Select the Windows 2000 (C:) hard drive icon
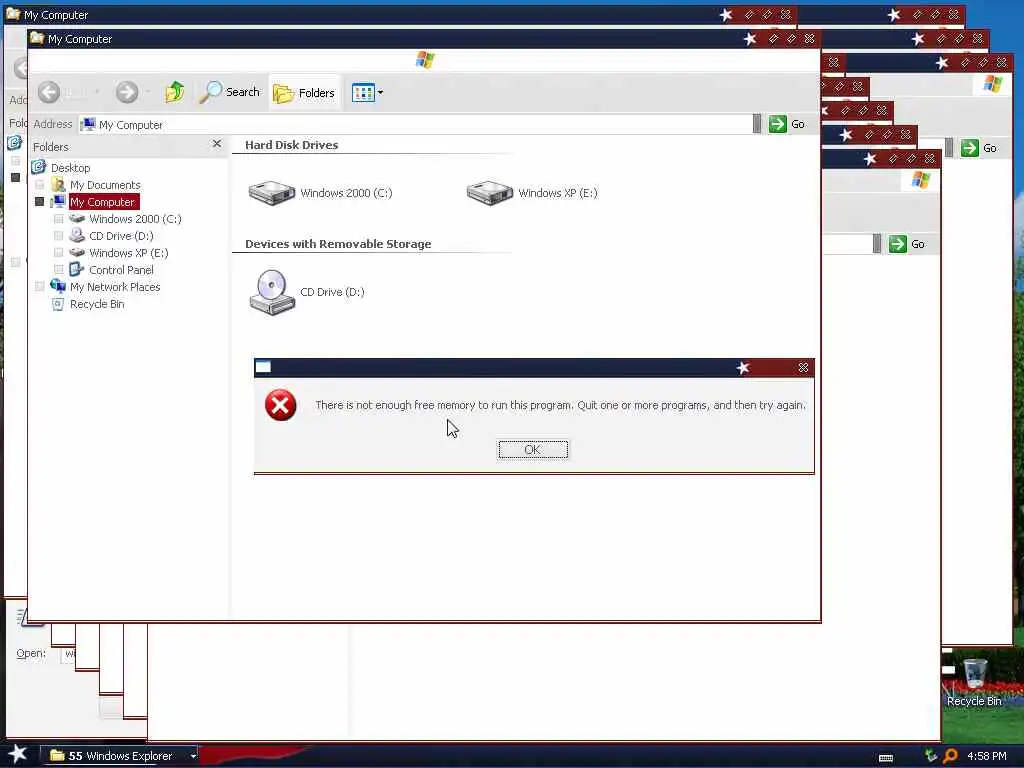1024x768 pixels. click(272, 193)
